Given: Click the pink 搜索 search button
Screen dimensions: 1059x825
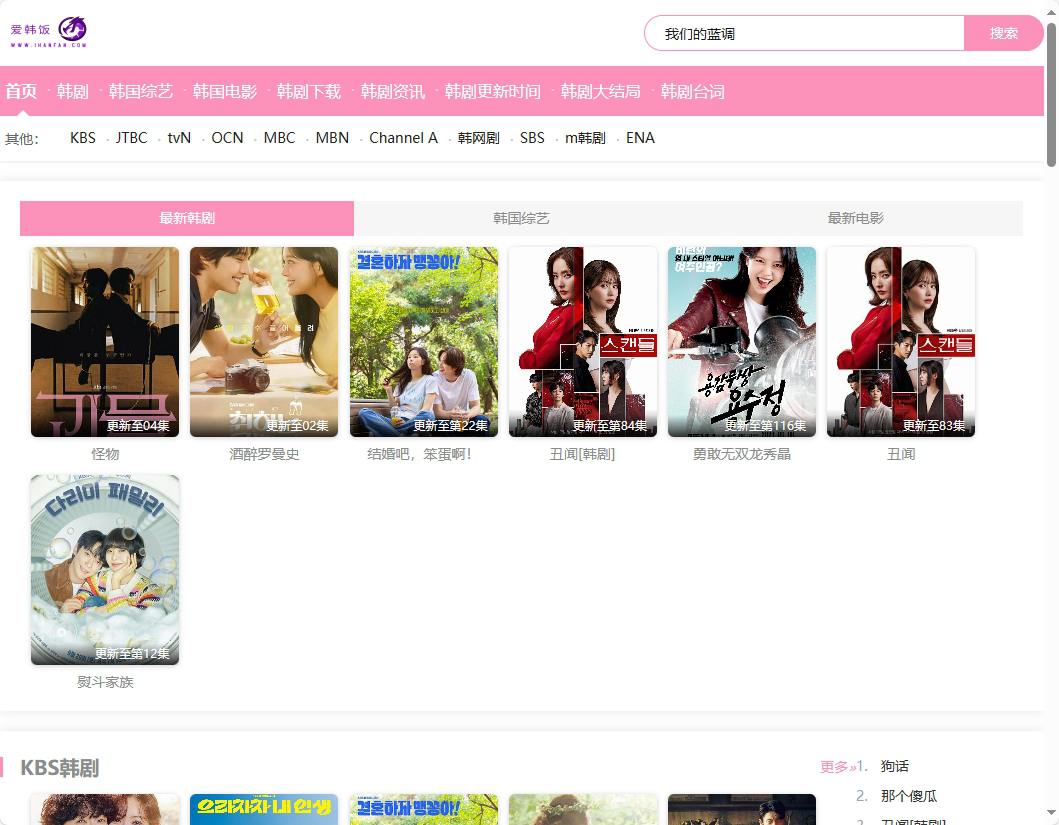Looking at the screenshot, I should pyautogui.click(x=1003, y=33).
